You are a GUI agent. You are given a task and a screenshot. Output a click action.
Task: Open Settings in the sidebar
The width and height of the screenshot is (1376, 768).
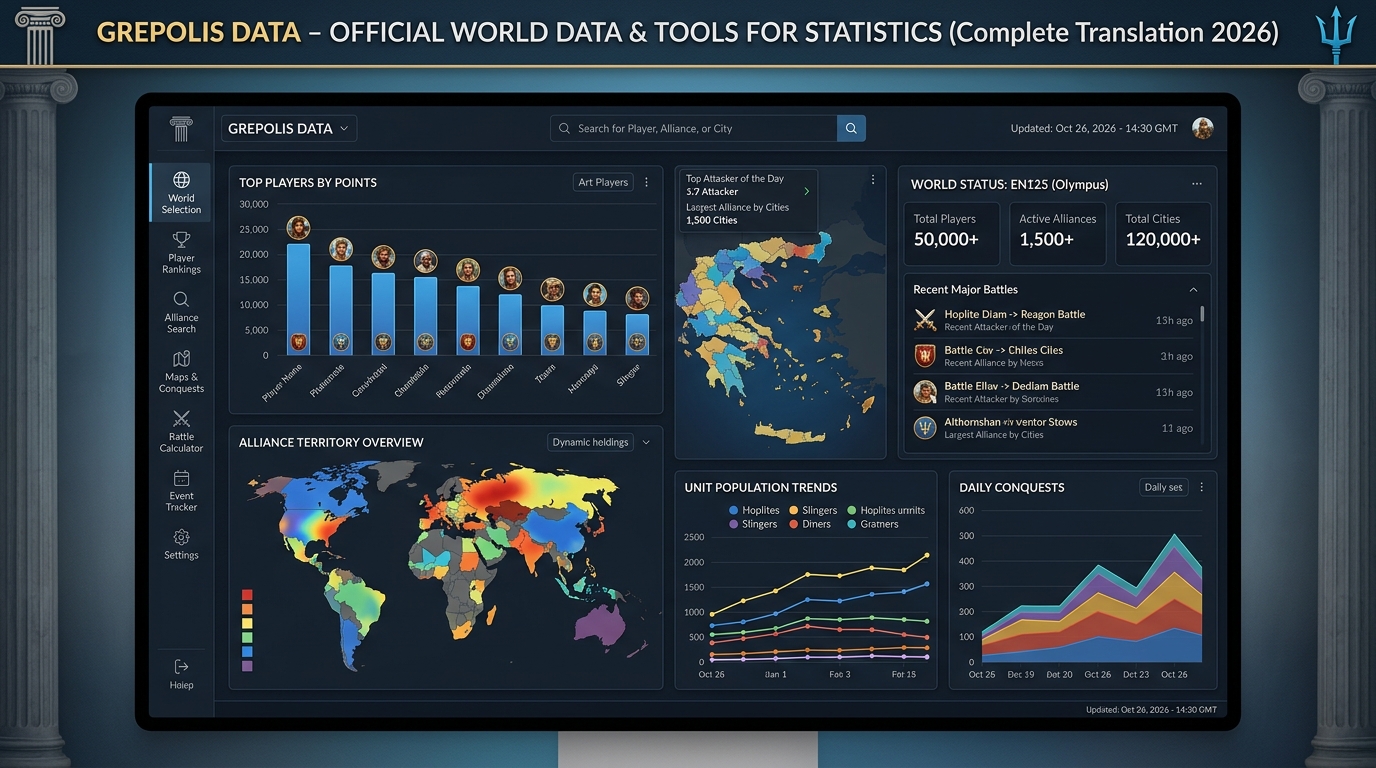(x=181, y=544)
